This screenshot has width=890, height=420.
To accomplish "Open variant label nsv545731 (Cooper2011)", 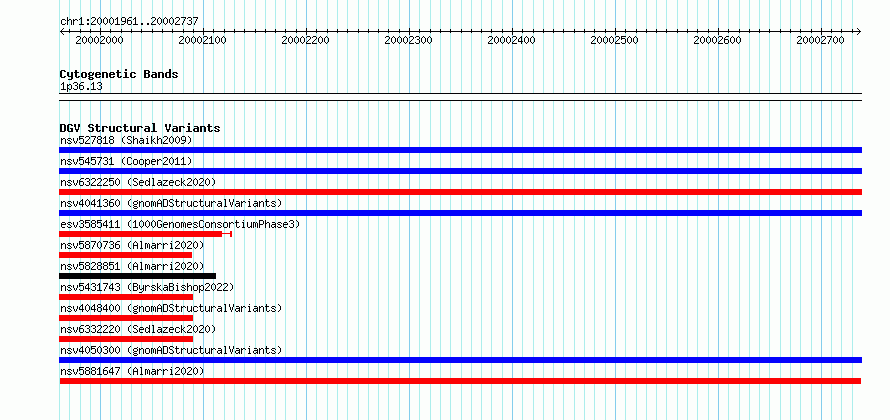I will pos(126,161).
